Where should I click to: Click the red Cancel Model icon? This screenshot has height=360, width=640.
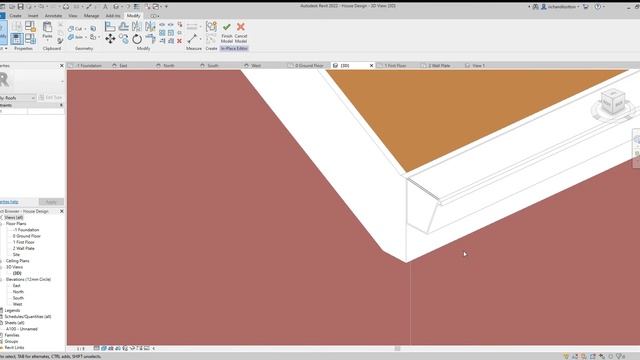click(x=241, y=27)
